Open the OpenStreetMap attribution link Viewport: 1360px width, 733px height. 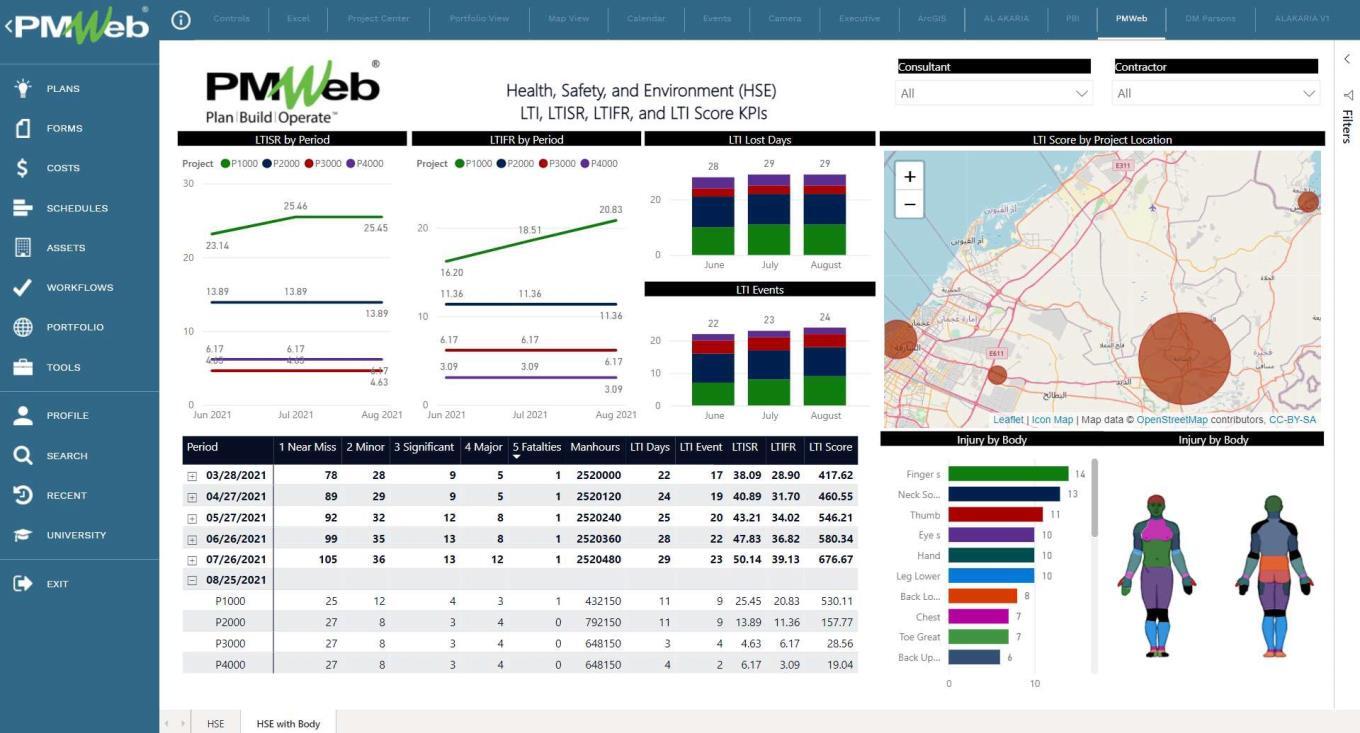[1172, 420]
